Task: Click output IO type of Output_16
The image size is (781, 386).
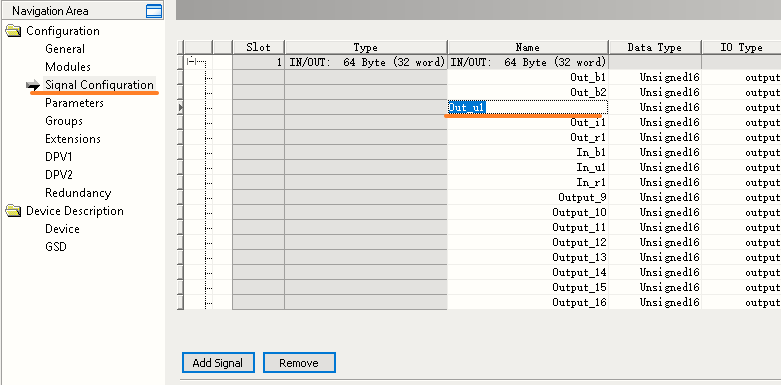Action: 763,302
